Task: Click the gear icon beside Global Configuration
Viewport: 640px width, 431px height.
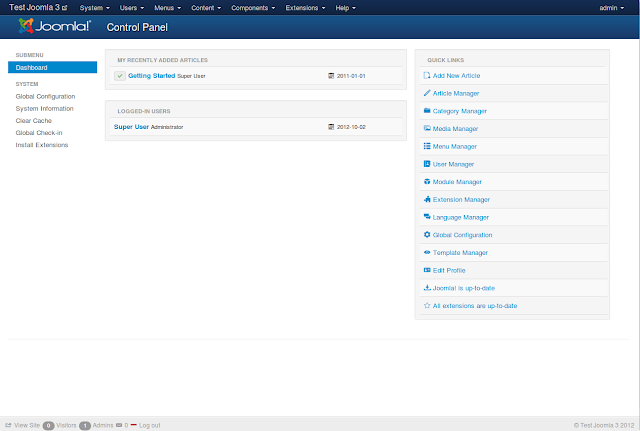Action: pos(427,234)
